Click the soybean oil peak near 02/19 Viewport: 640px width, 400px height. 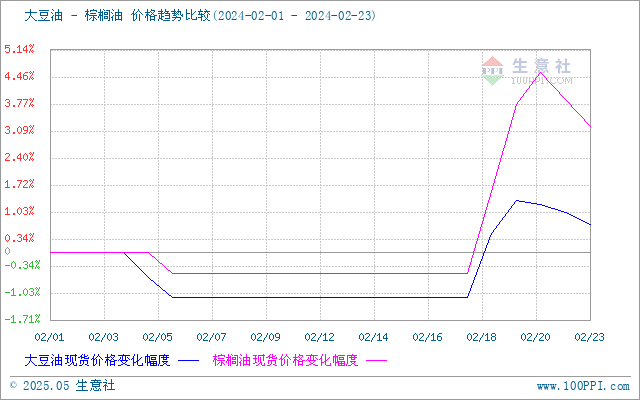tap(517, 200)
